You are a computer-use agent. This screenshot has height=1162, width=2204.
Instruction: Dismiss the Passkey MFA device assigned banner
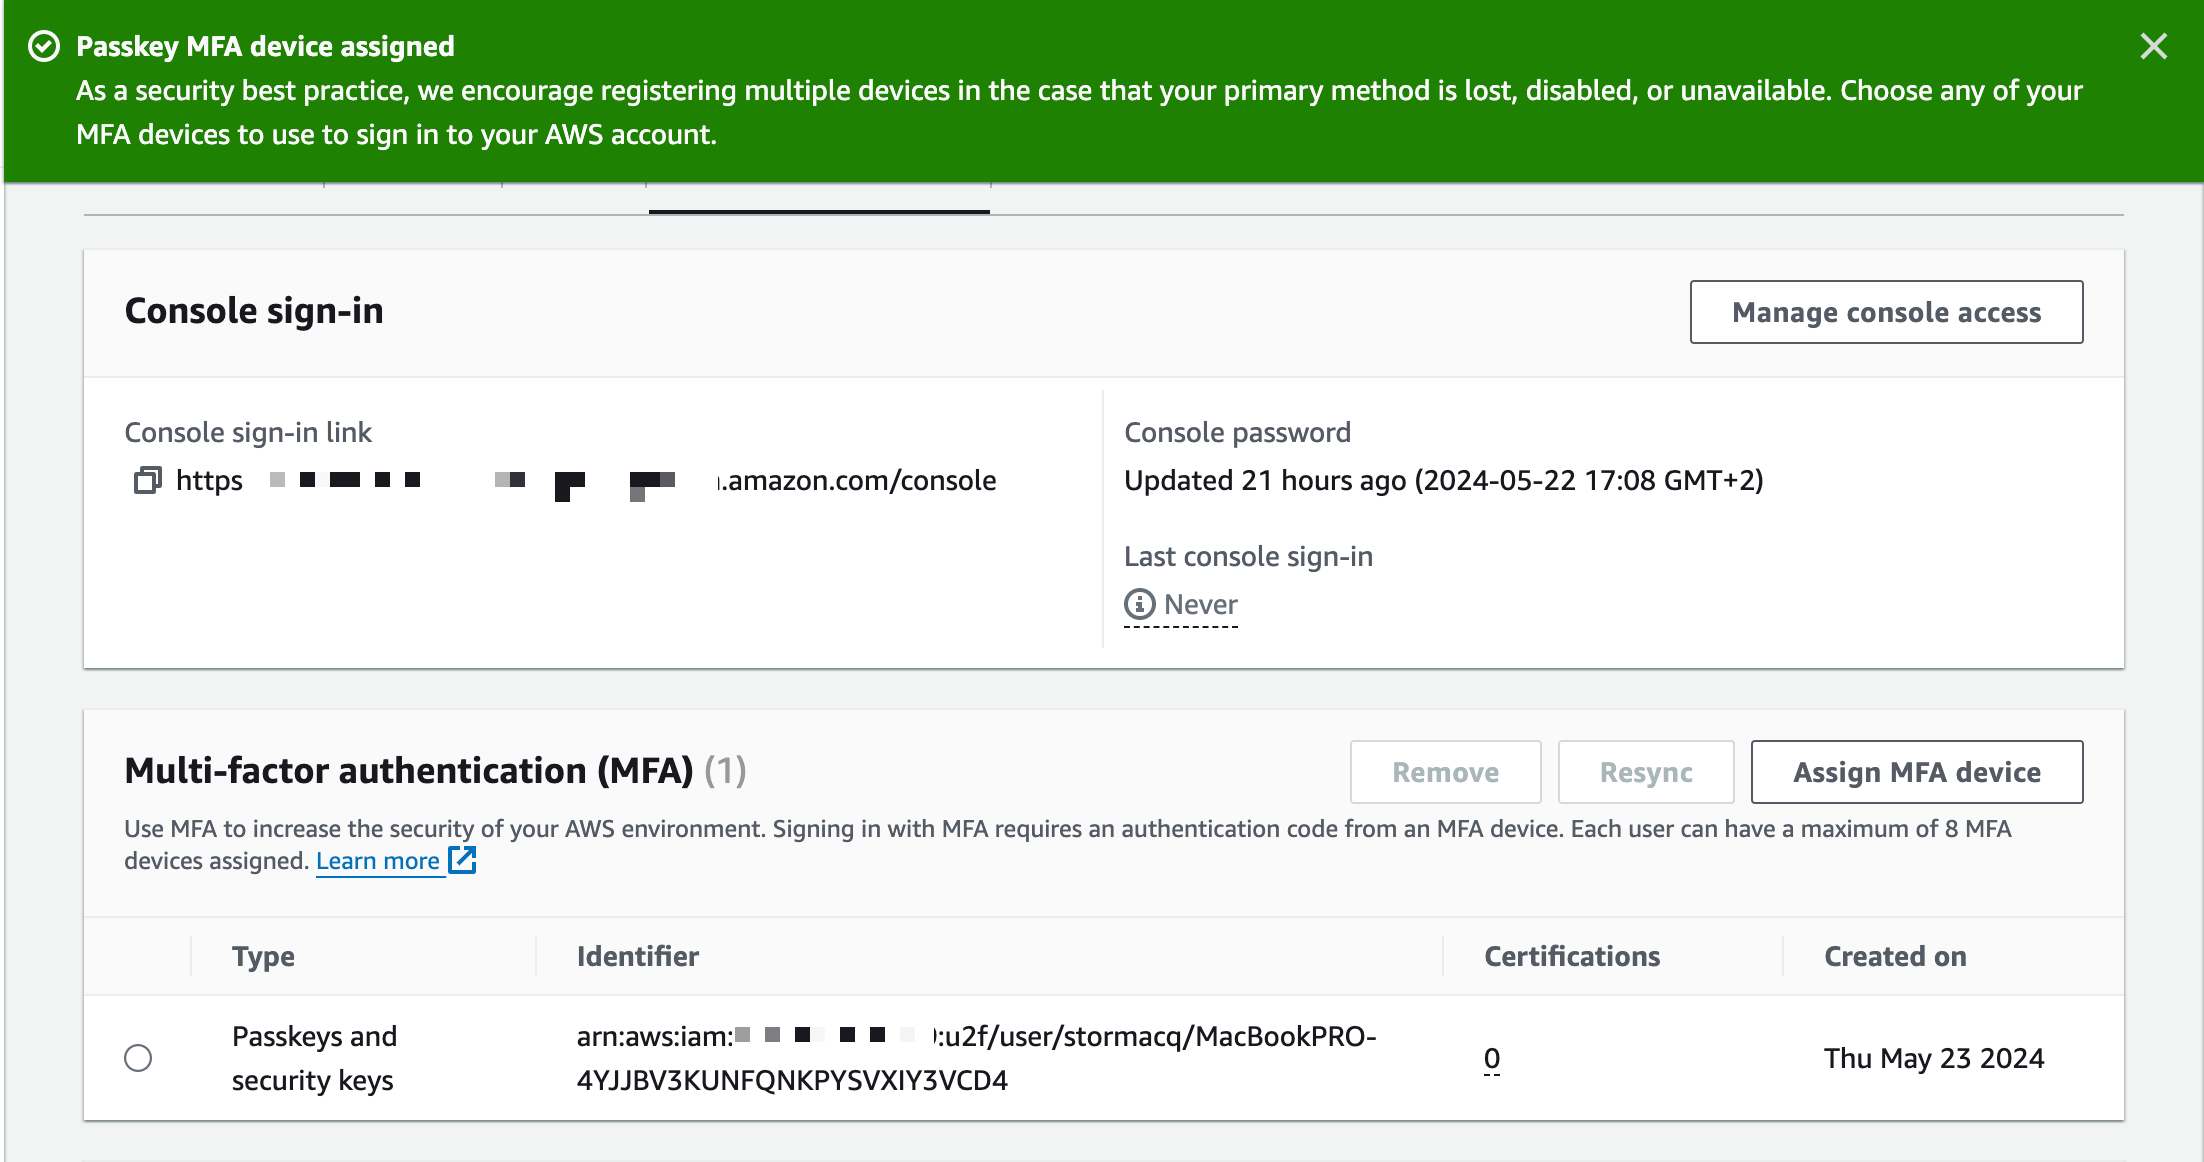2153,46
